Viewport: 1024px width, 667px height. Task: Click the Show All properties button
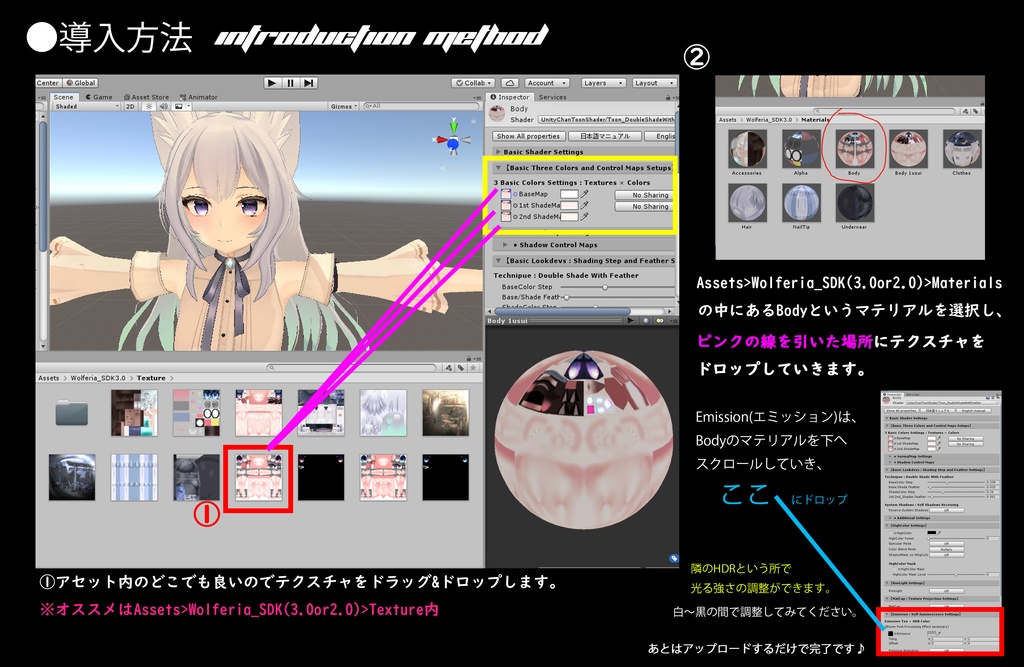pyautogui.click(x=528, y=136)
